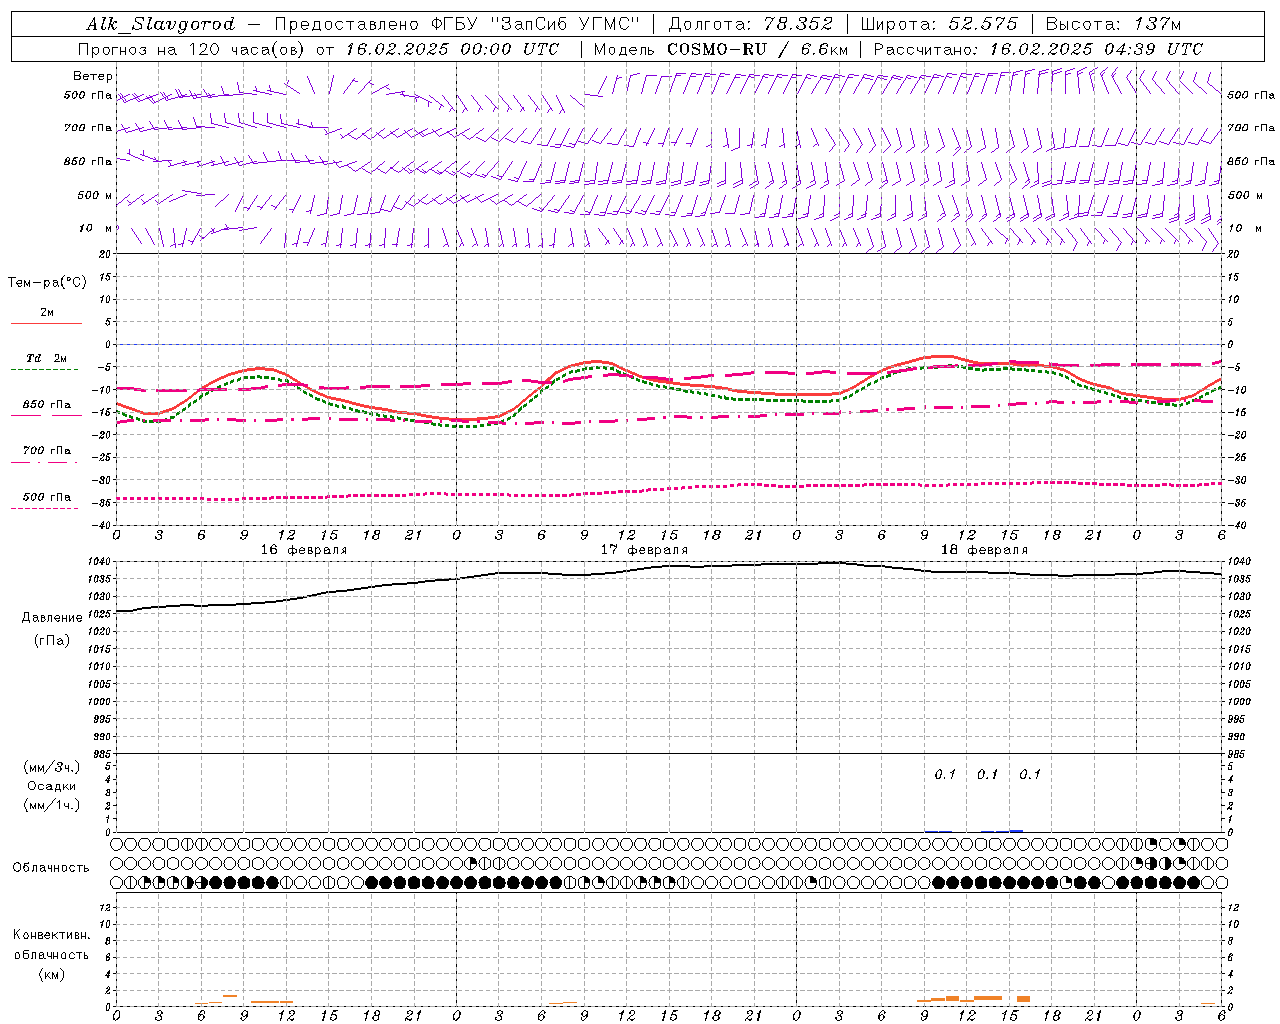1280x1024 pixels.
Task: Click the '16 февраля' date label
Action: (x=304, y=550)
